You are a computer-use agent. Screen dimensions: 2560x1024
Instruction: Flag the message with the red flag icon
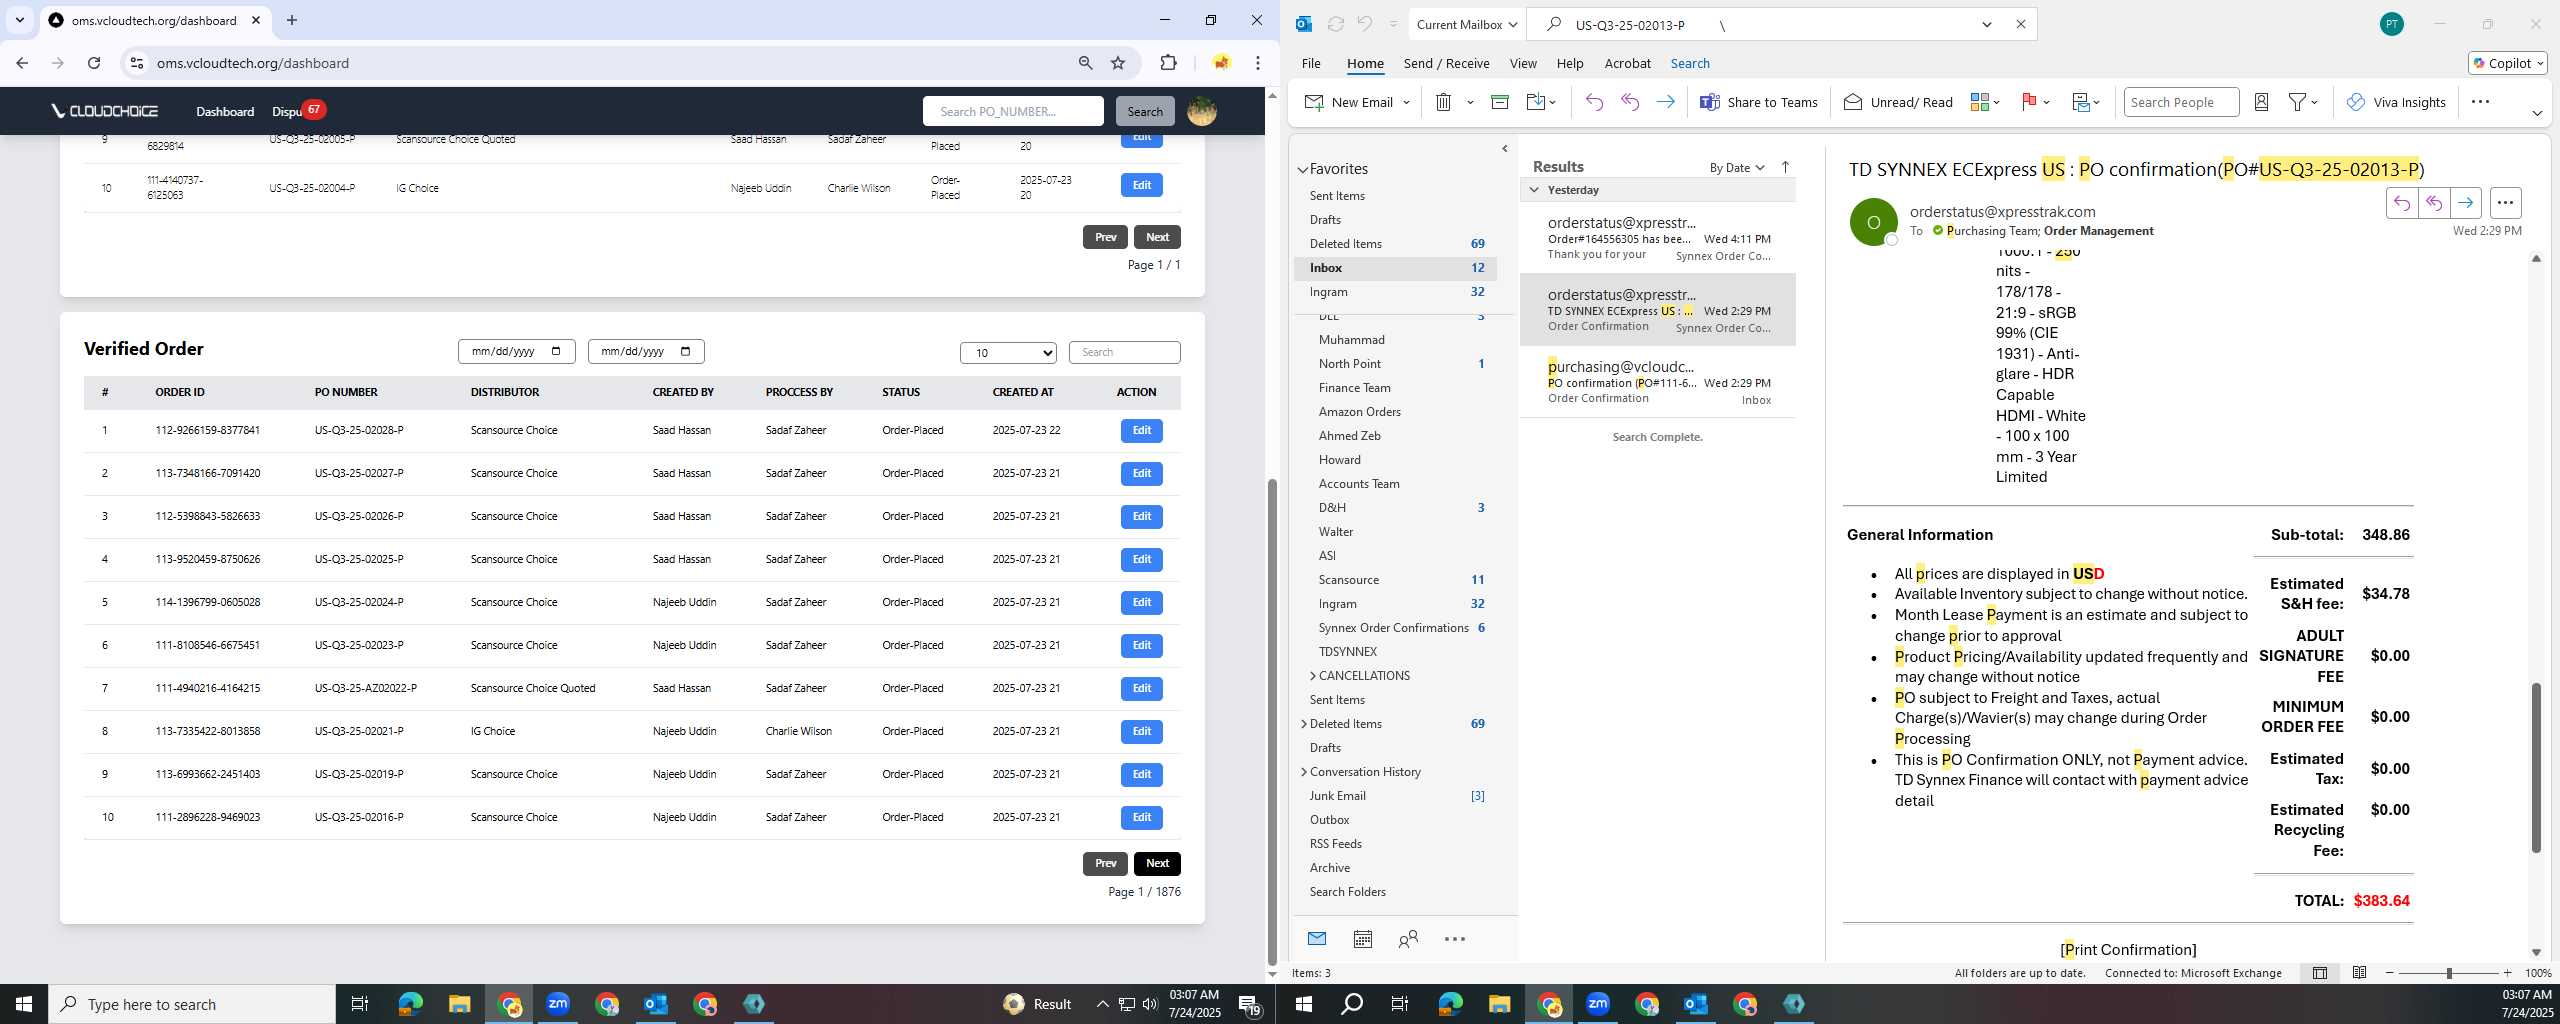[2035, 102]
